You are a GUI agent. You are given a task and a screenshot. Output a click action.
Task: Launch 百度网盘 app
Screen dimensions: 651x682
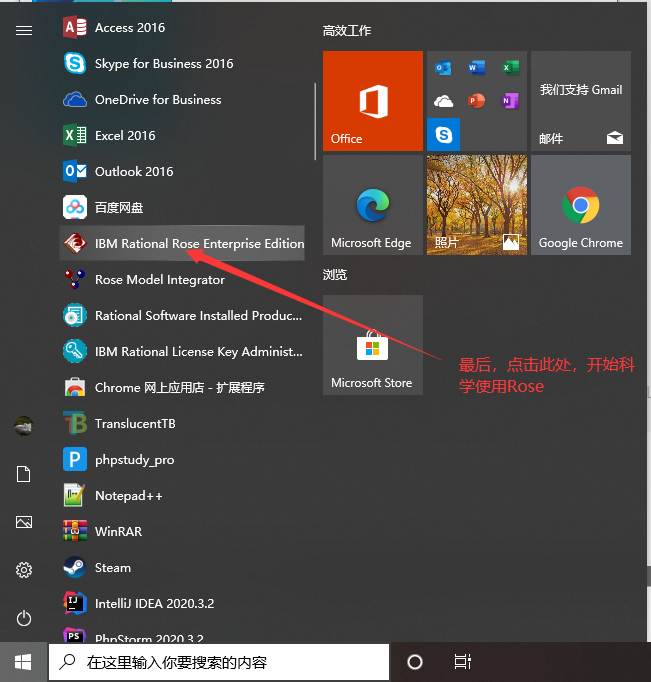[182, 207]
